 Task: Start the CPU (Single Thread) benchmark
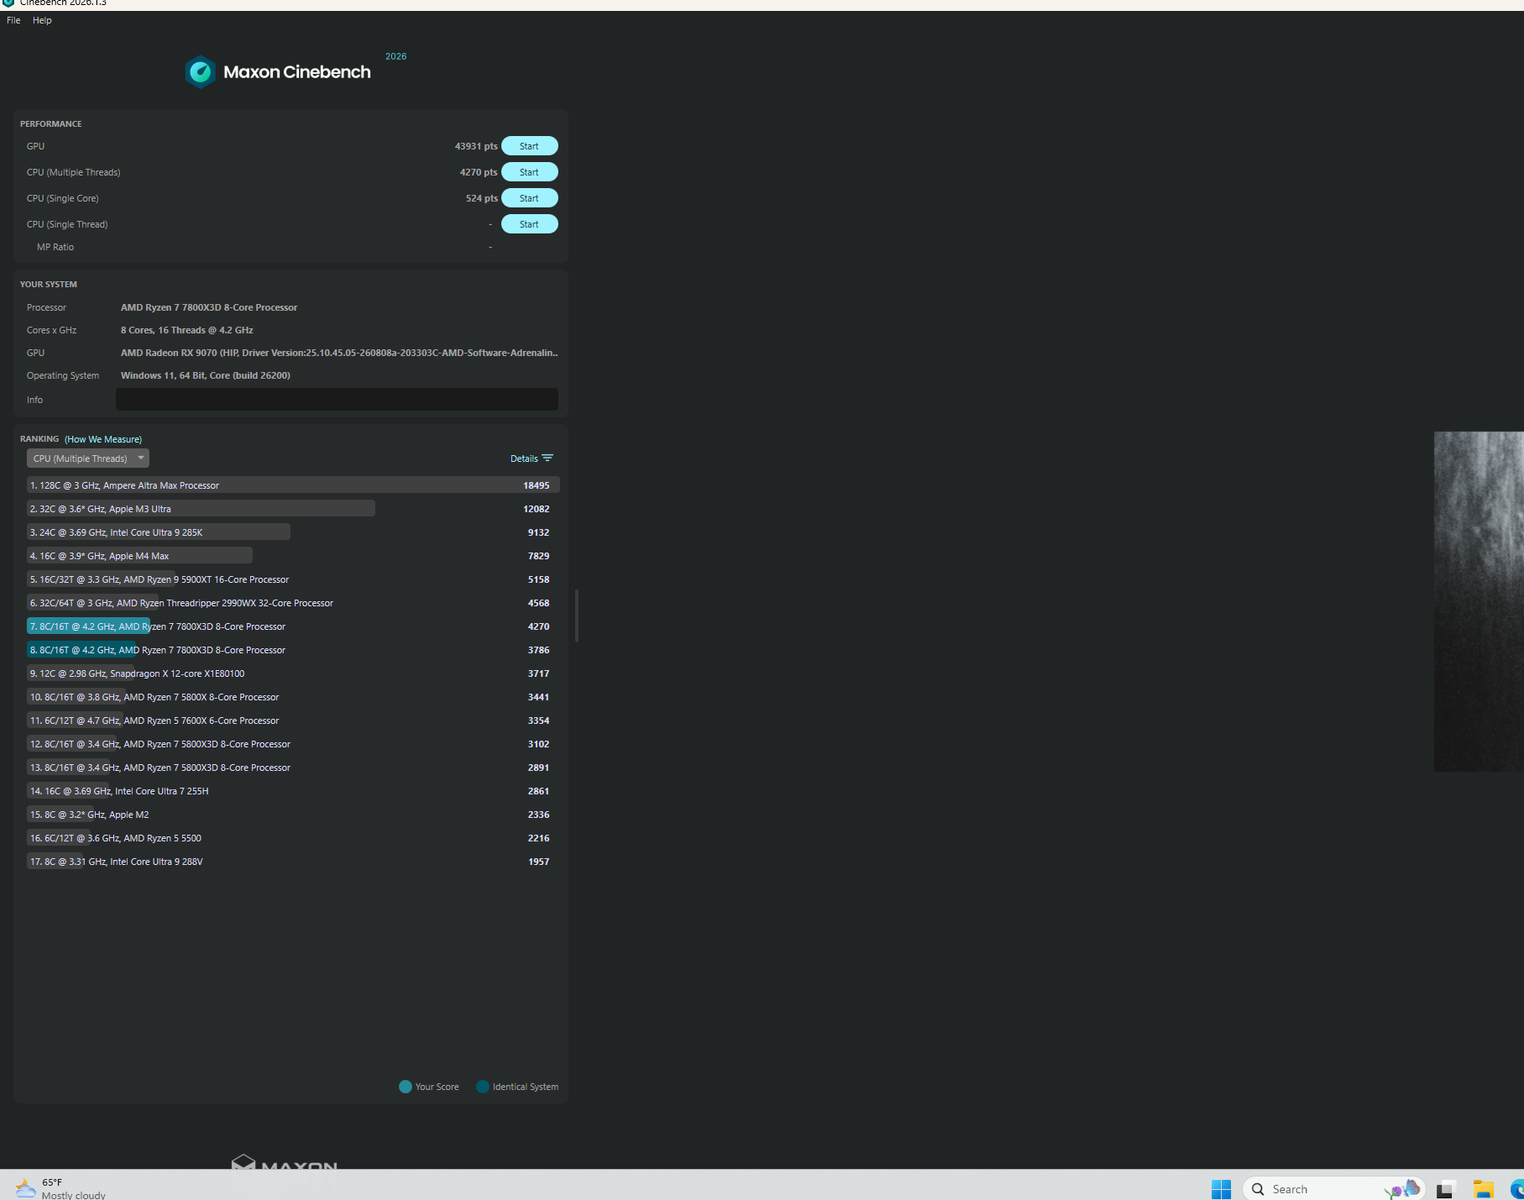(x=529, y=224)
